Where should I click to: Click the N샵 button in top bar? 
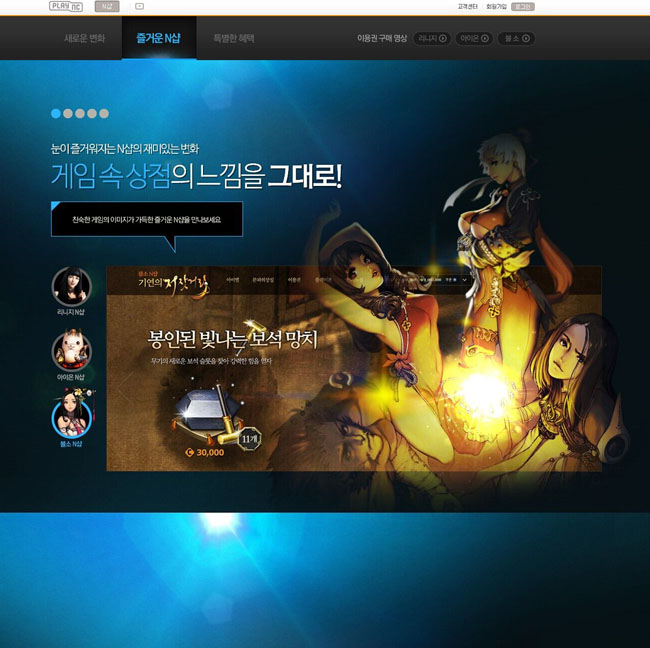[107, 6]
